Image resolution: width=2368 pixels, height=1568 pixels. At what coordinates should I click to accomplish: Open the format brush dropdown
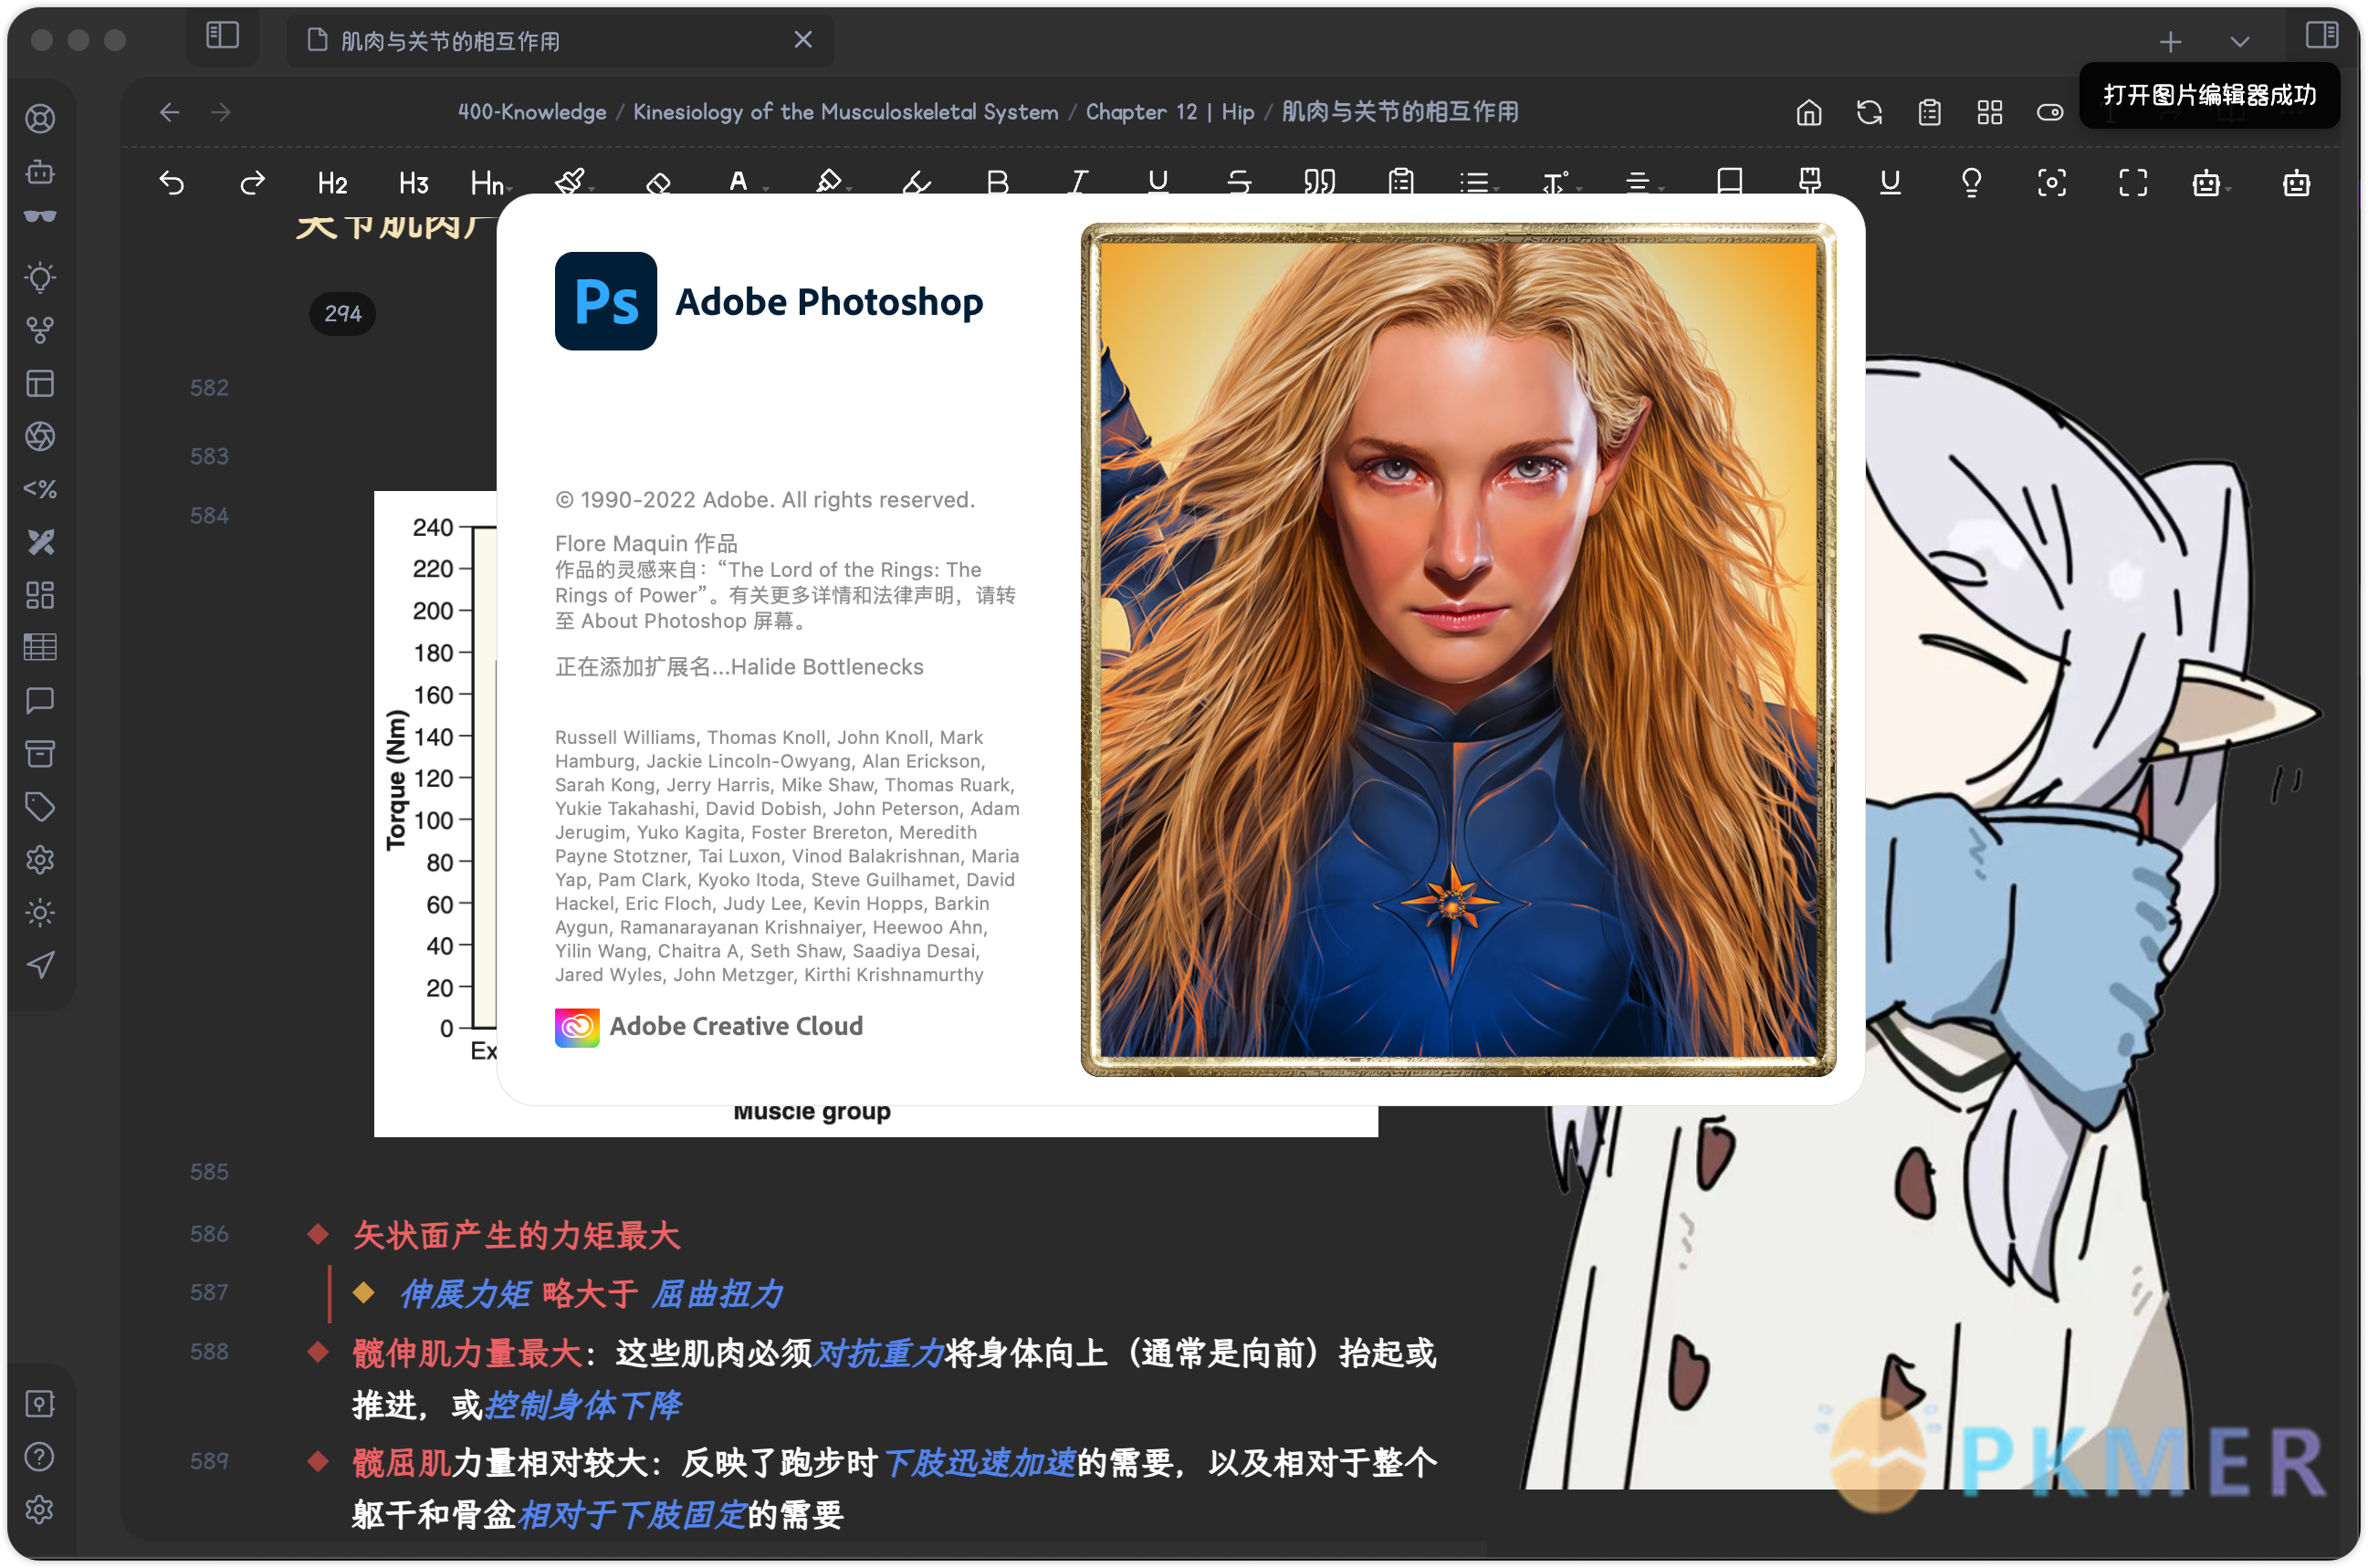[x=574, y=183]
